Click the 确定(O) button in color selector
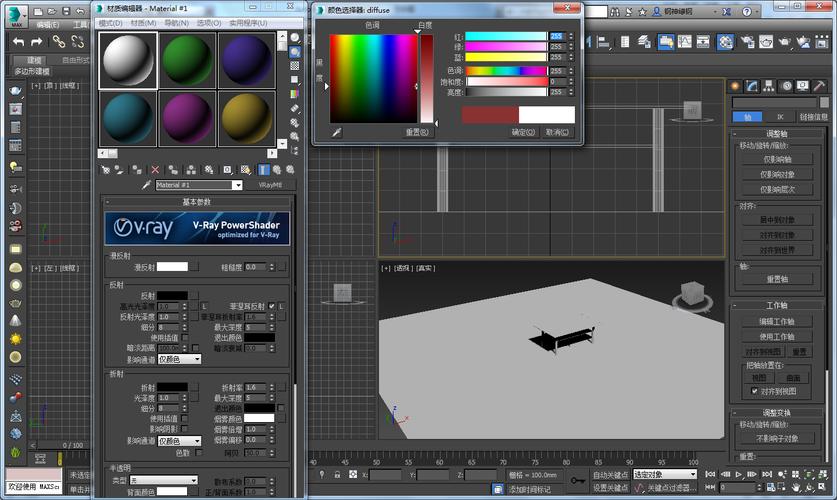The height and width of the screenshot is (500, 837). (x=523, y=132)
